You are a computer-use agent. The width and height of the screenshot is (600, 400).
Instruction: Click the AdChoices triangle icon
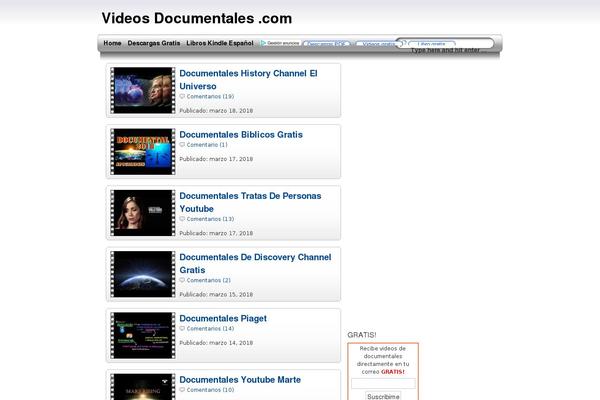[x=263, y=43]
